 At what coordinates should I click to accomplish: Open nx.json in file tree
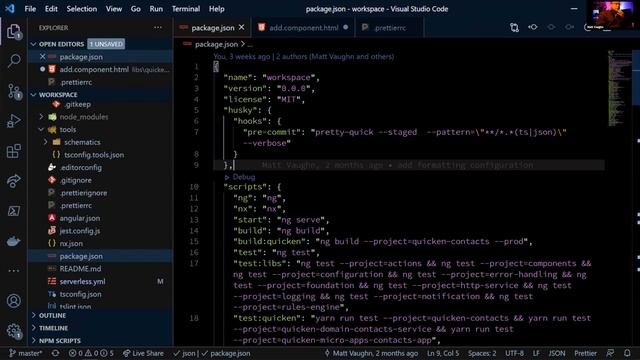71,243
